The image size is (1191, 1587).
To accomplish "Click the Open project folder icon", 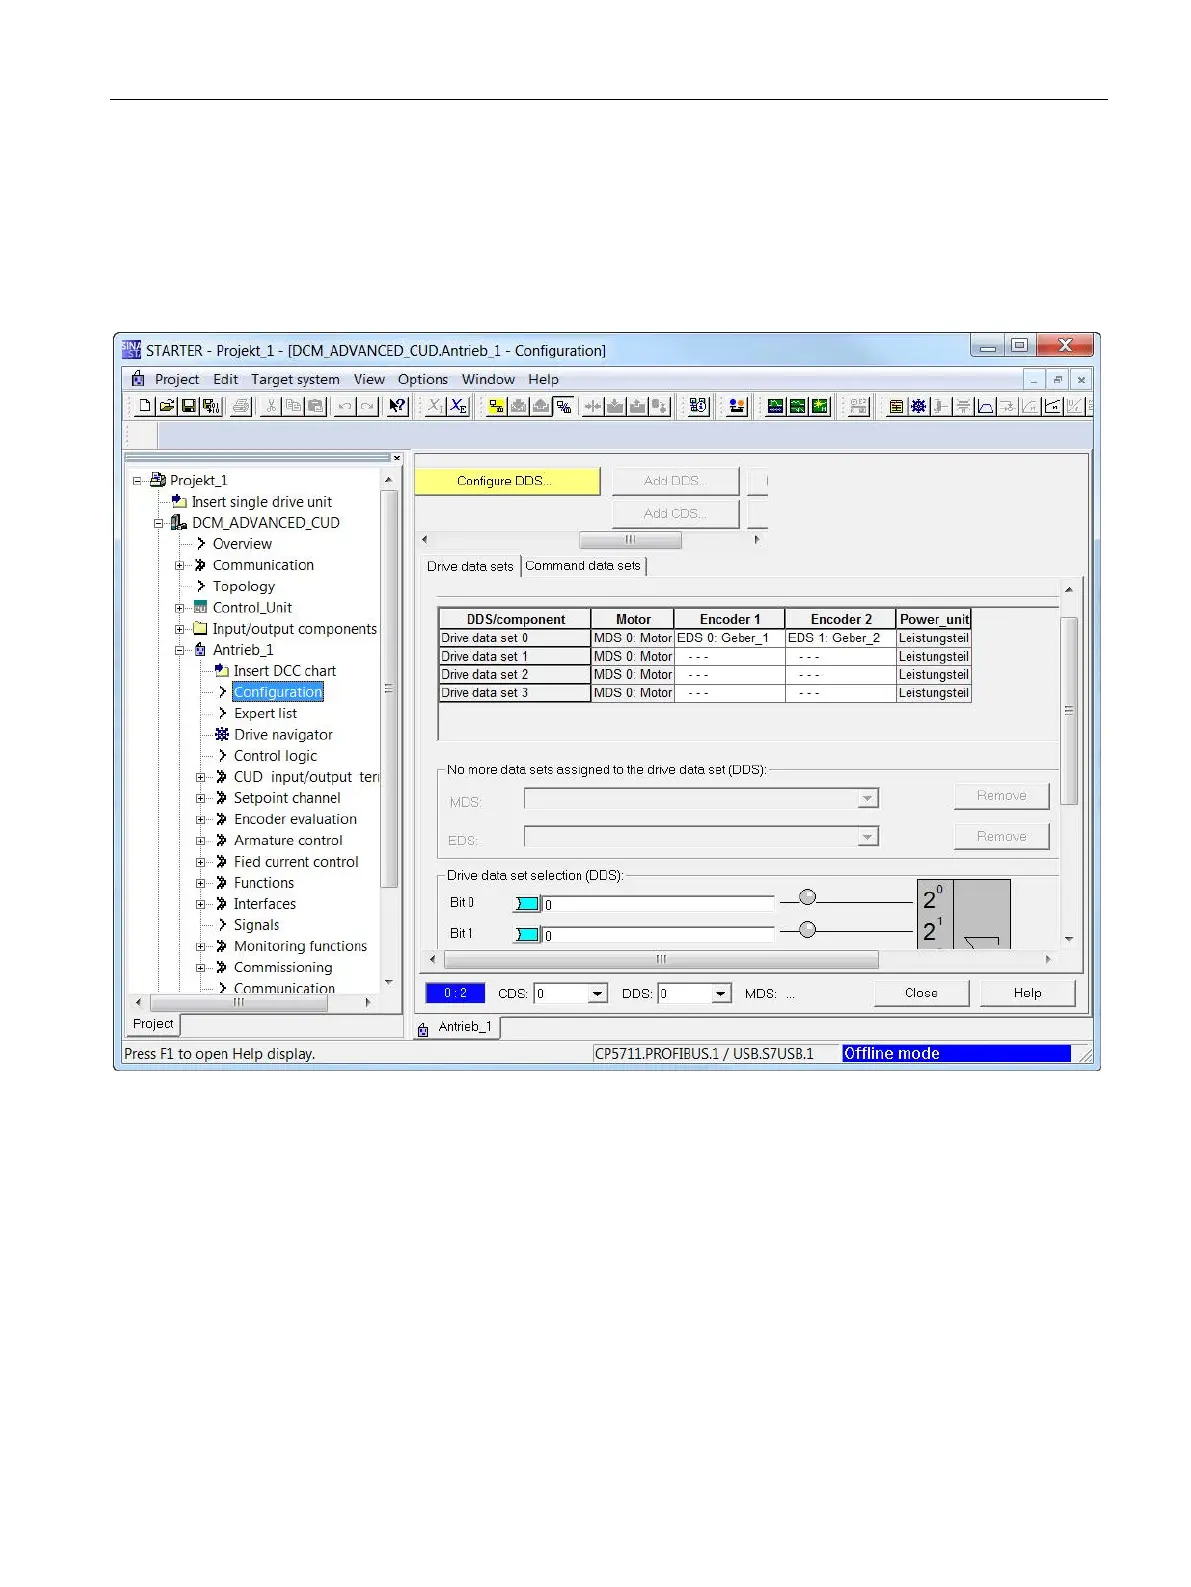I will coord(167,406).
